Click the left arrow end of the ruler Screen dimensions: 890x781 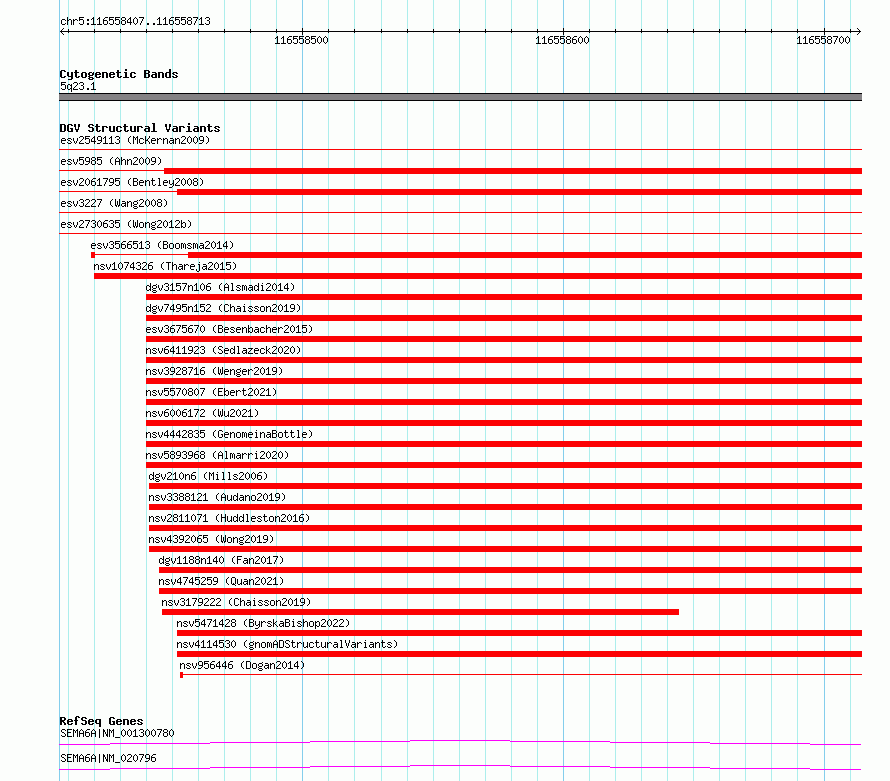coord(63,31)
